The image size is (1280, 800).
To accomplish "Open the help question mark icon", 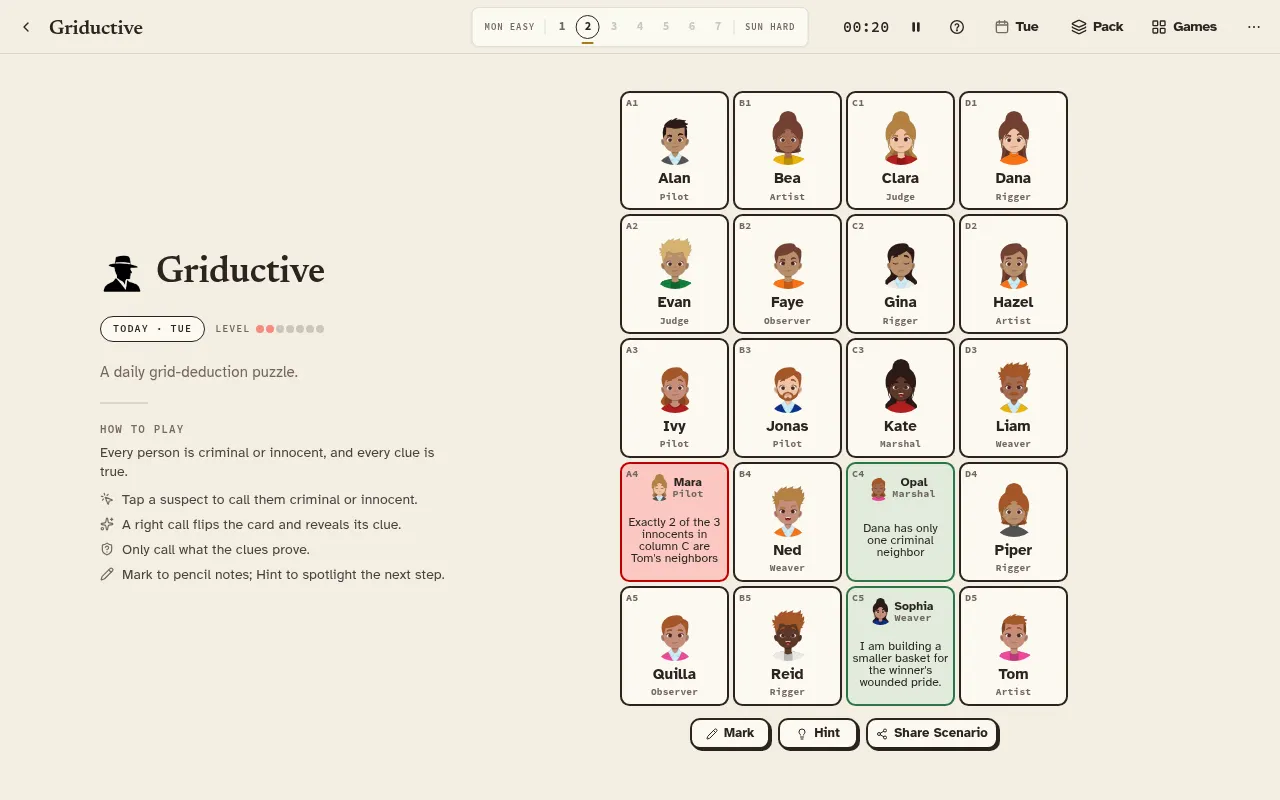I will 957,27.
